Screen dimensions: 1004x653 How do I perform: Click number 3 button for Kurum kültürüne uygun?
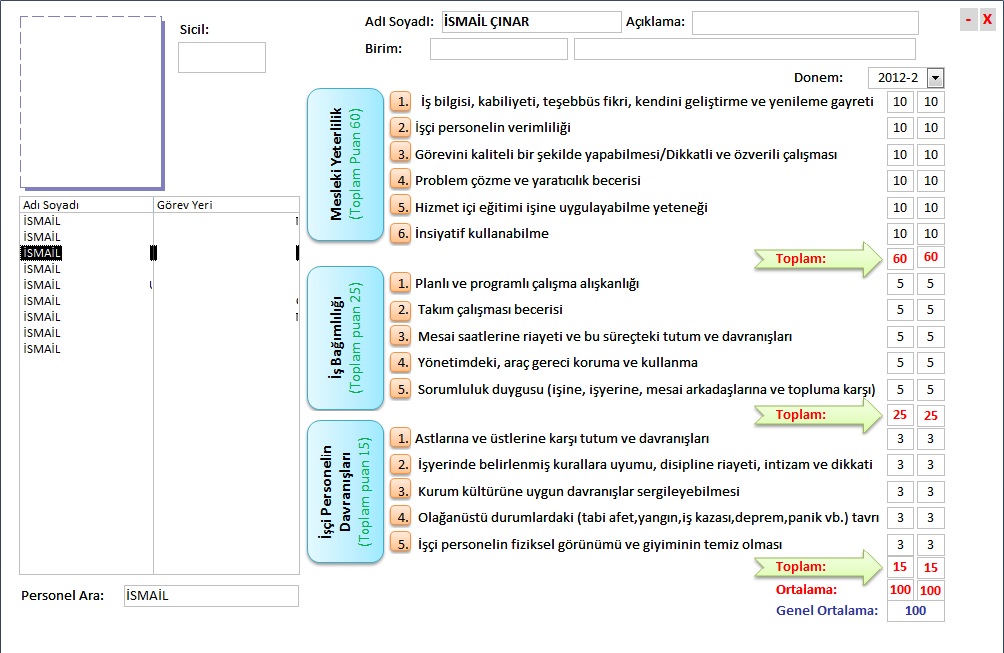[x=401, y=491]
